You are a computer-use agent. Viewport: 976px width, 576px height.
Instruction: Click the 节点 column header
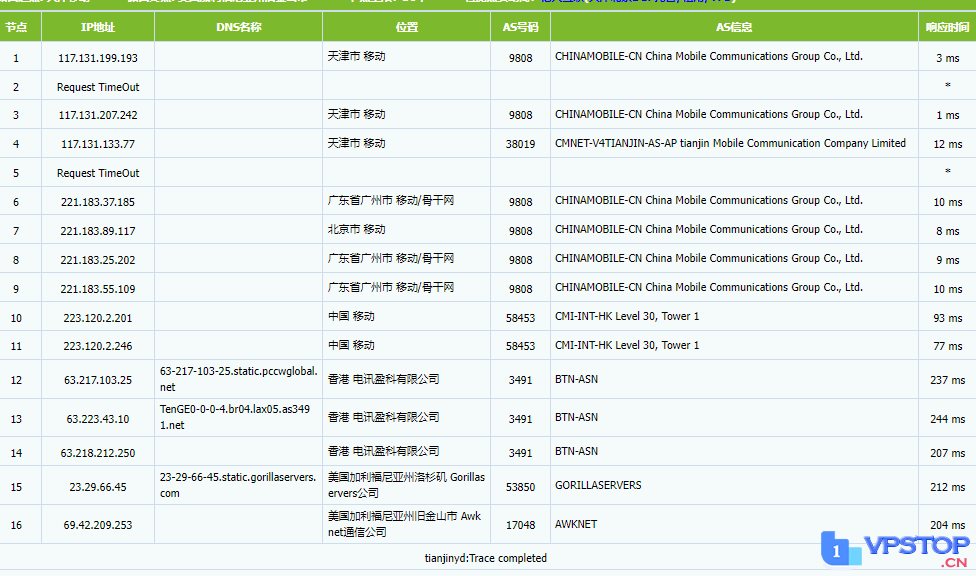[16, 27]
